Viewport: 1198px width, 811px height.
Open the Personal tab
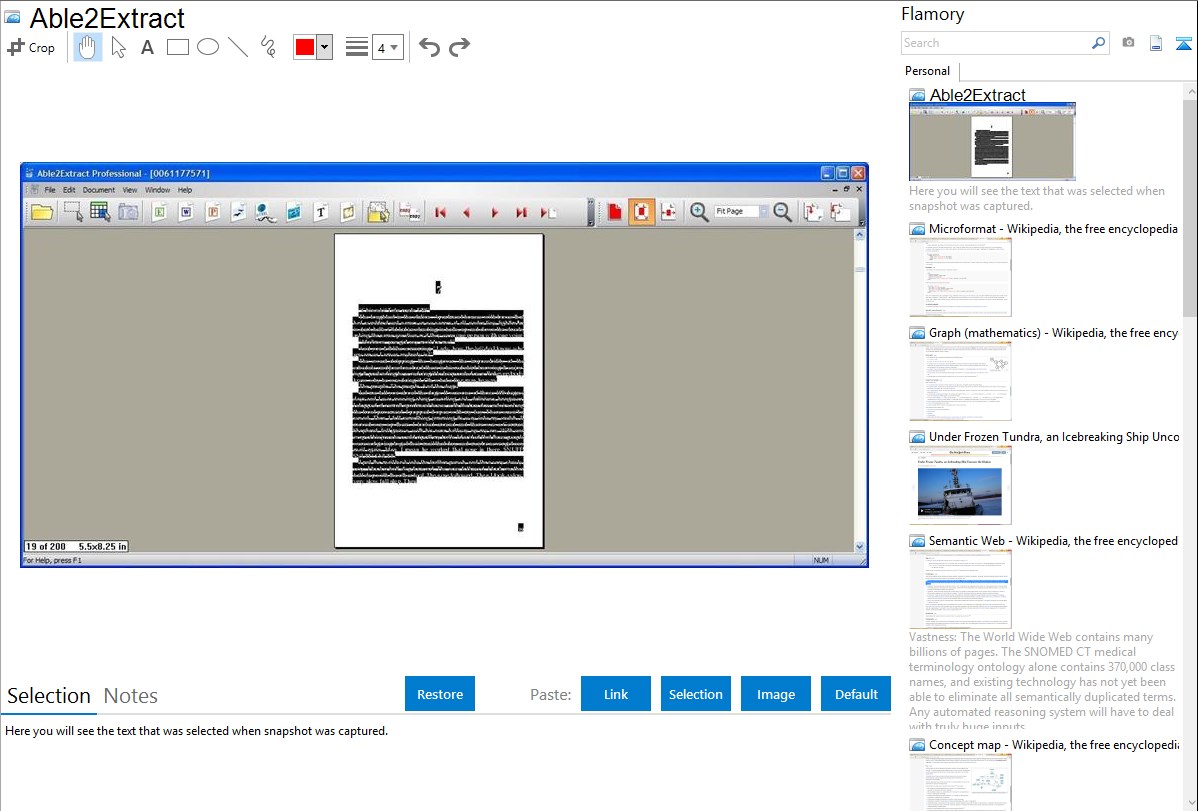[927, 70]
